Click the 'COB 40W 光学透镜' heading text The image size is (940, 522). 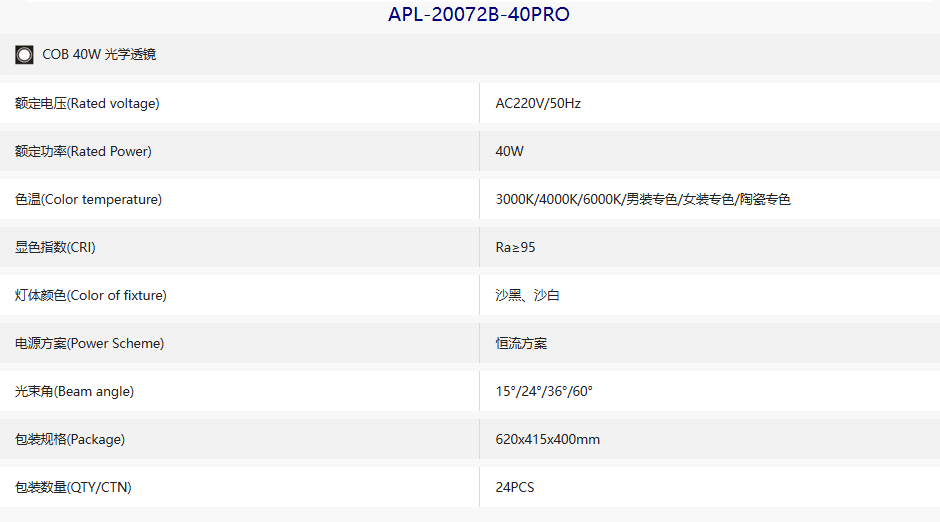point(99,55)
